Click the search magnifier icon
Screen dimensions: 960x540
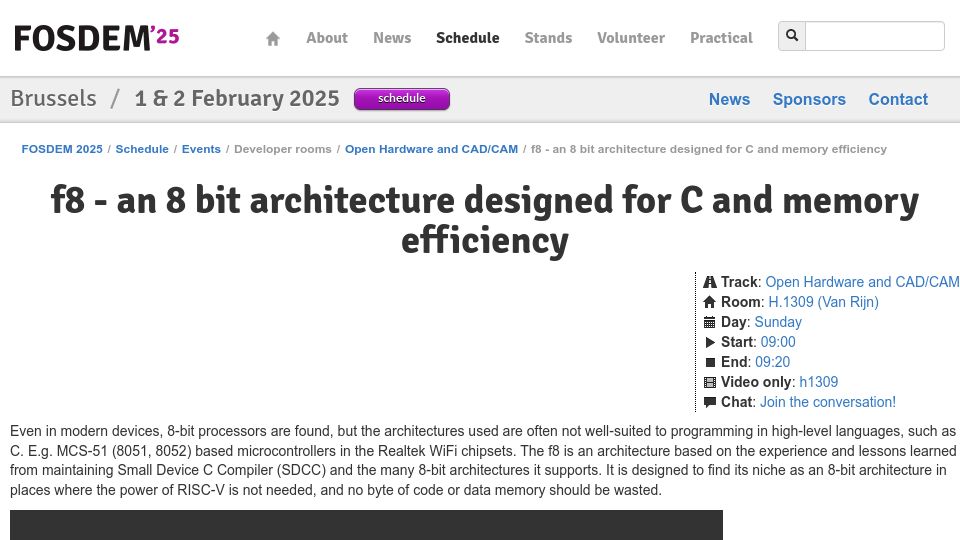pos(792,36)
